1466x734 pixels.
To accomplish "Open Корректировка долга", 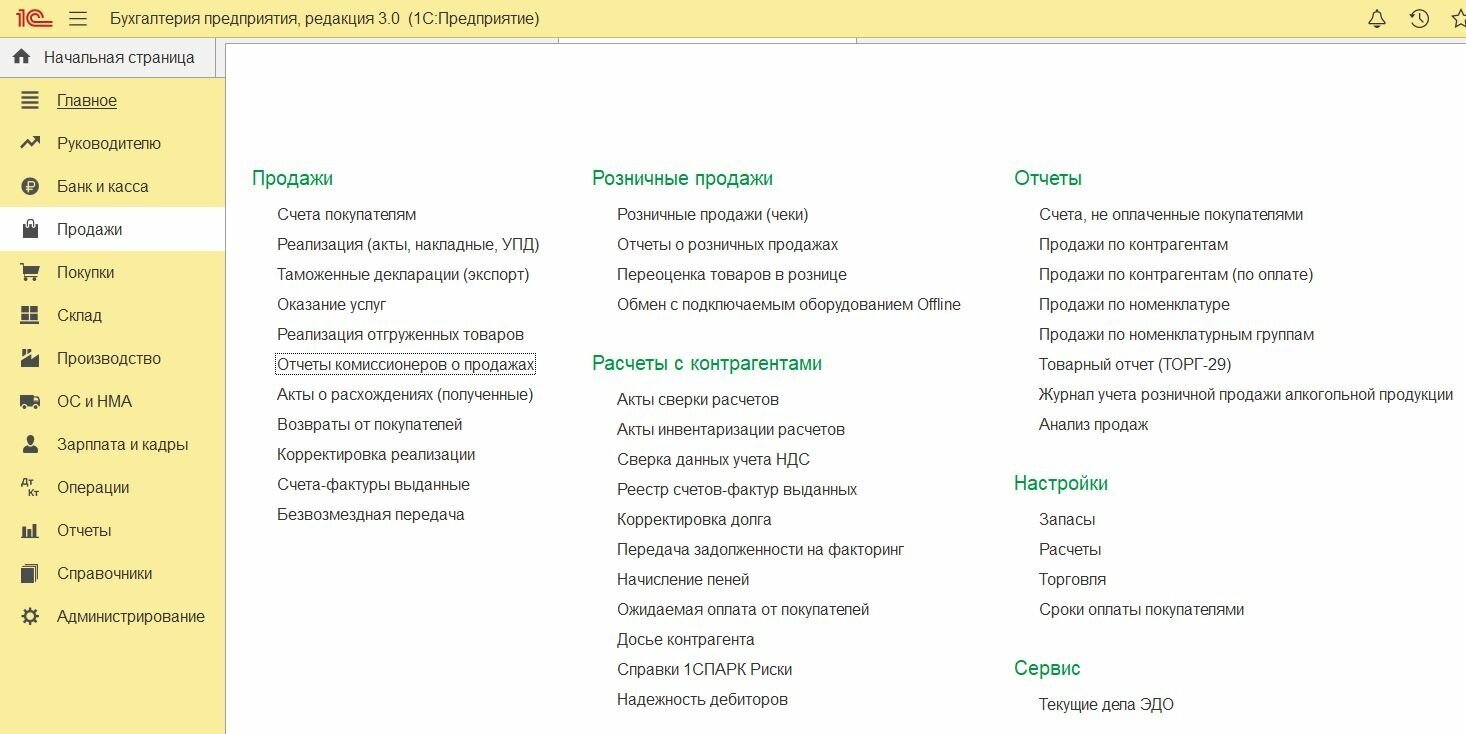I will tap(694, 519).
